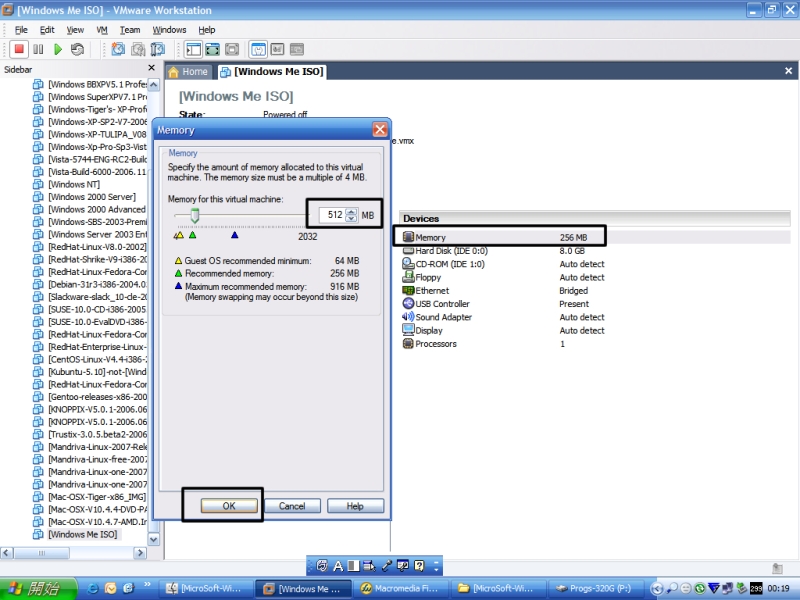Click the Appliance View toolbar icon
800x600 pixels.
278,49
